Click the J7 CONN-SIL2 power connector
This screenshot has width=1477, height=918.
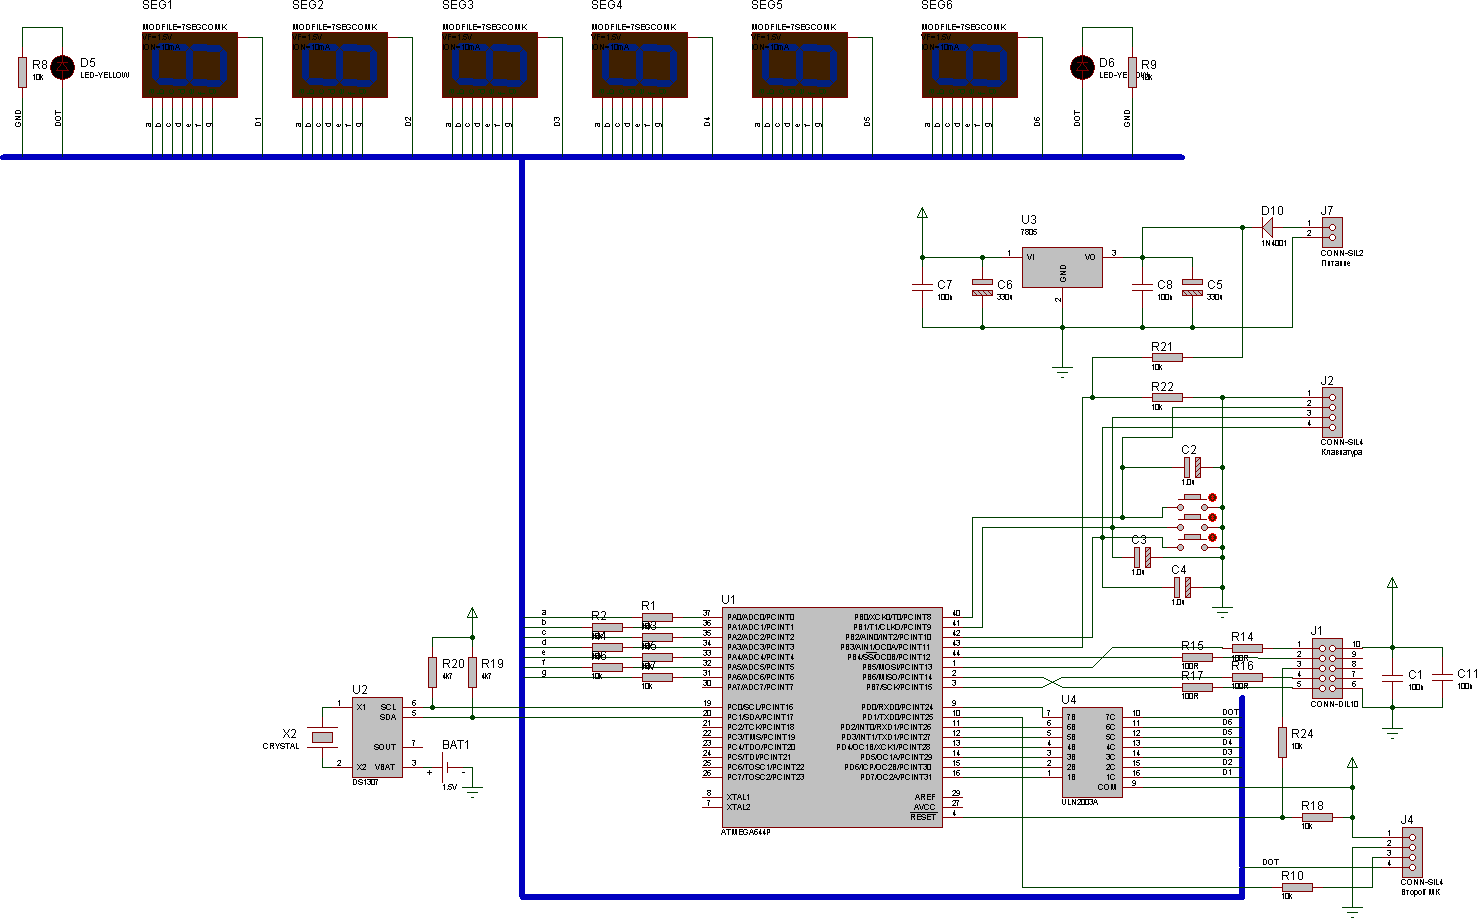point(1331,232)
